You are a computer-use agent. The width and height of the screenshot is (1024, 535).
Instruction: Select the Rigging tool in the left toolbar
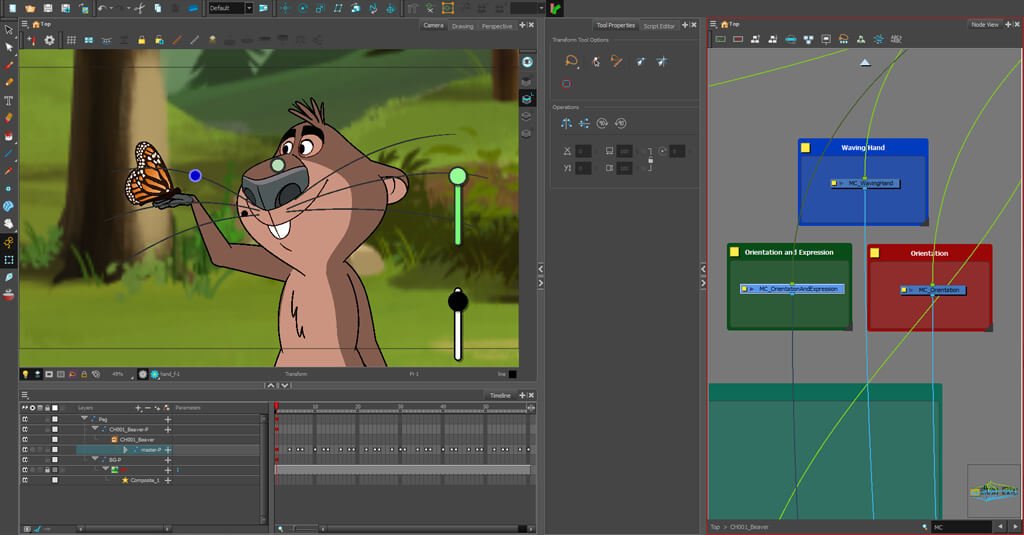[8, 242]
